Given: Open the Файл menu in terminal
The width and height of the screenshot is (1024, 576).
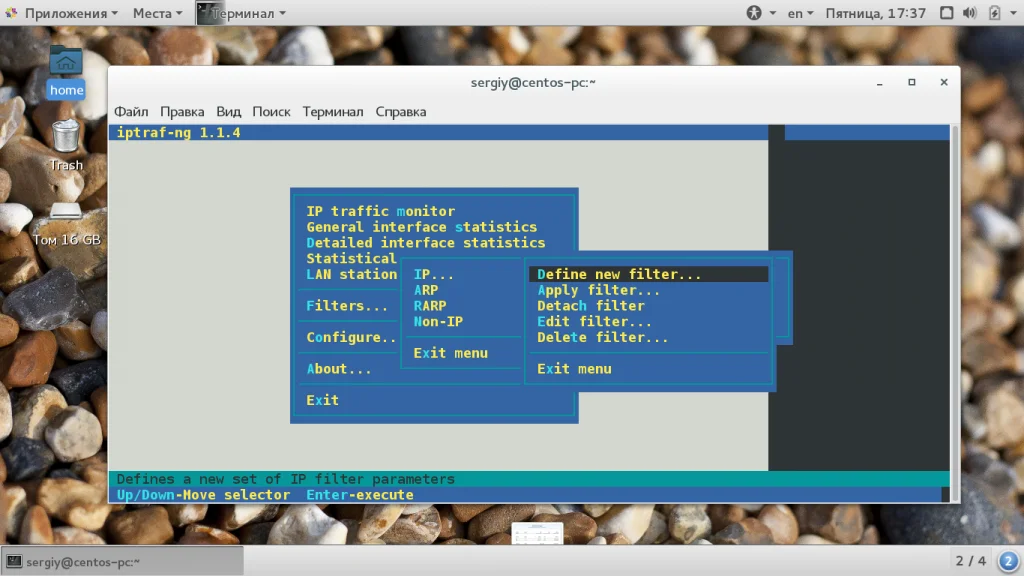Looking at the screenshot, I should [x=131, y=112].
